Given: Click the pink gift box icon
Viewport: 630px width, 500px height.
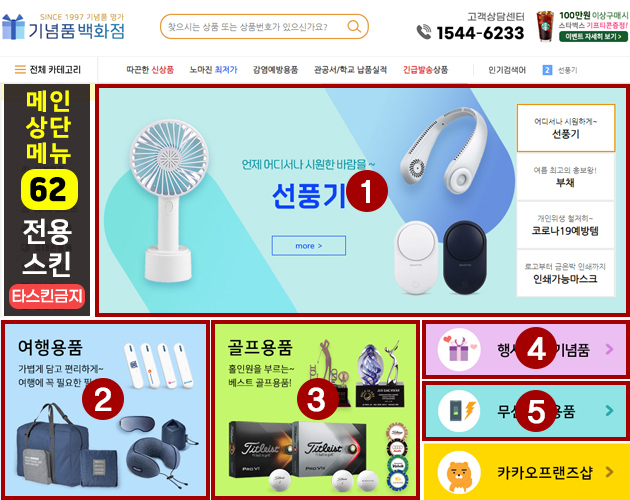Looking at the screenshot, I should [x=459, y=350].
